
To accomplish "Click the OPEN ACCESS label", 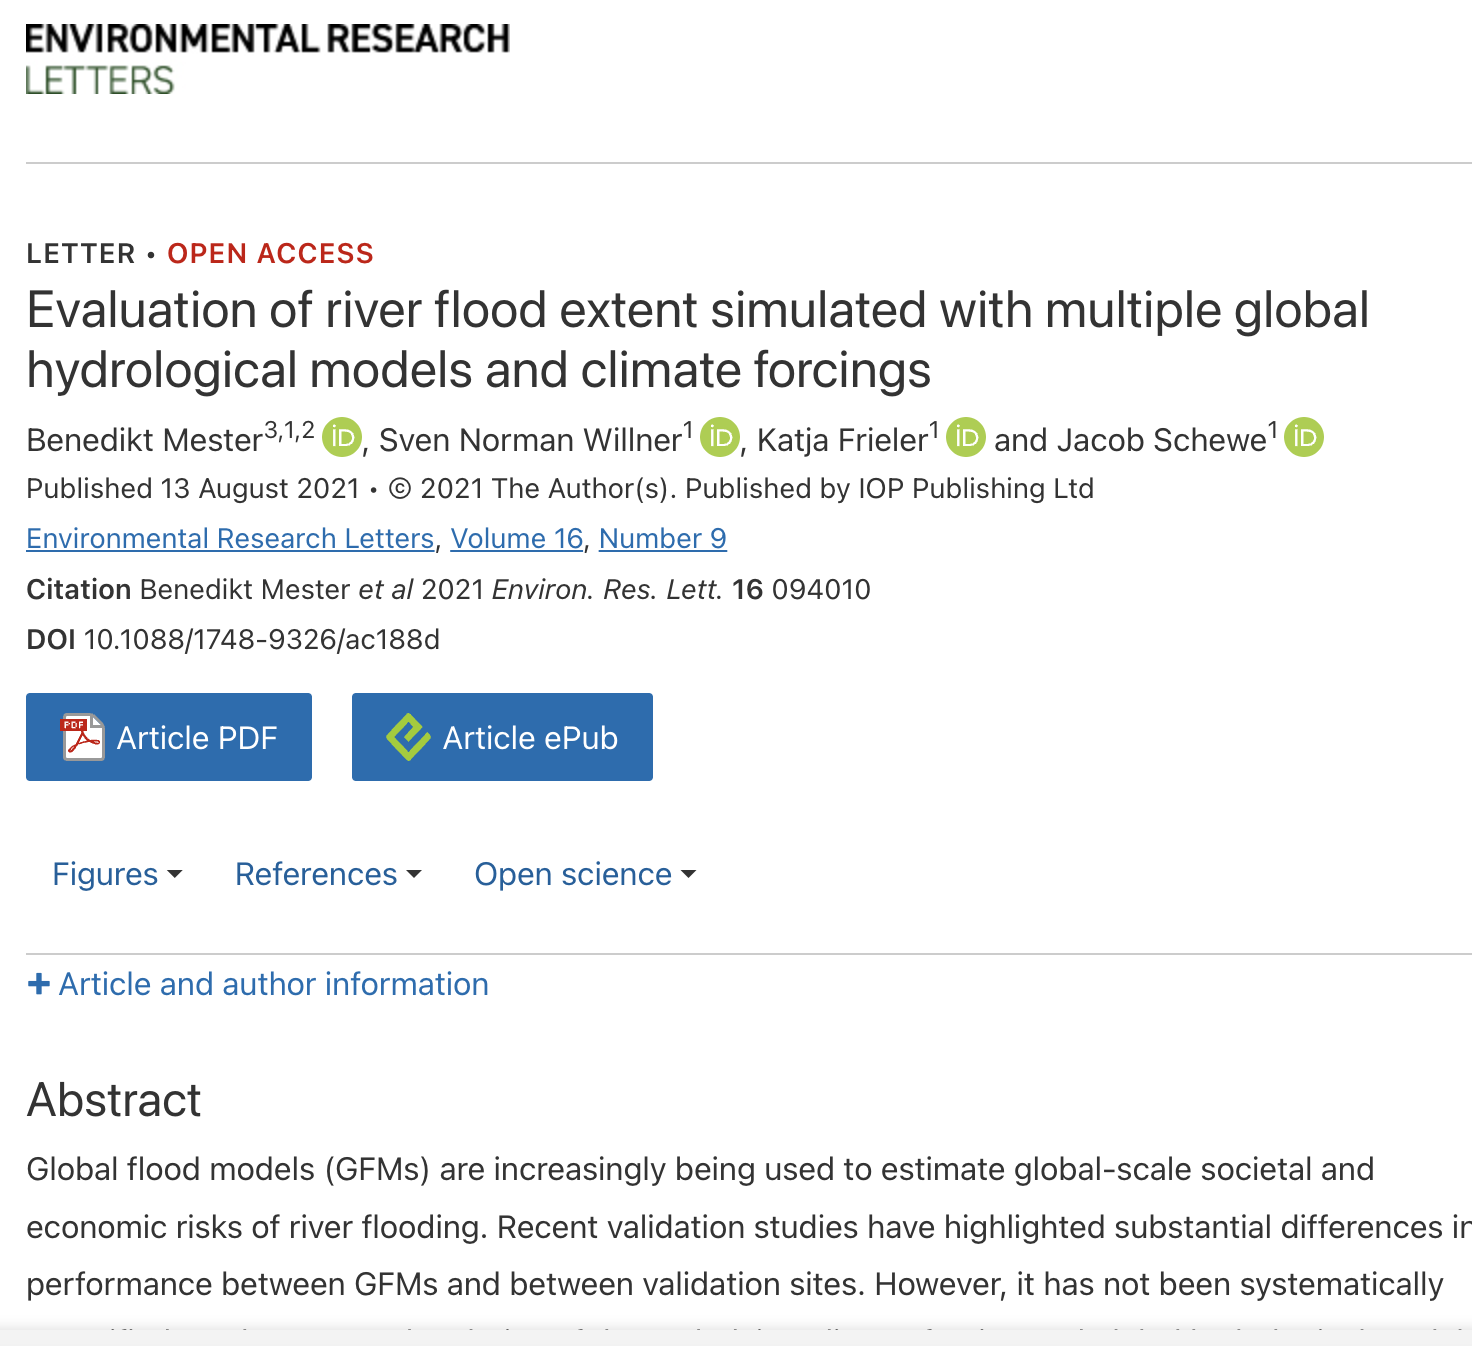I will [270, 253].
